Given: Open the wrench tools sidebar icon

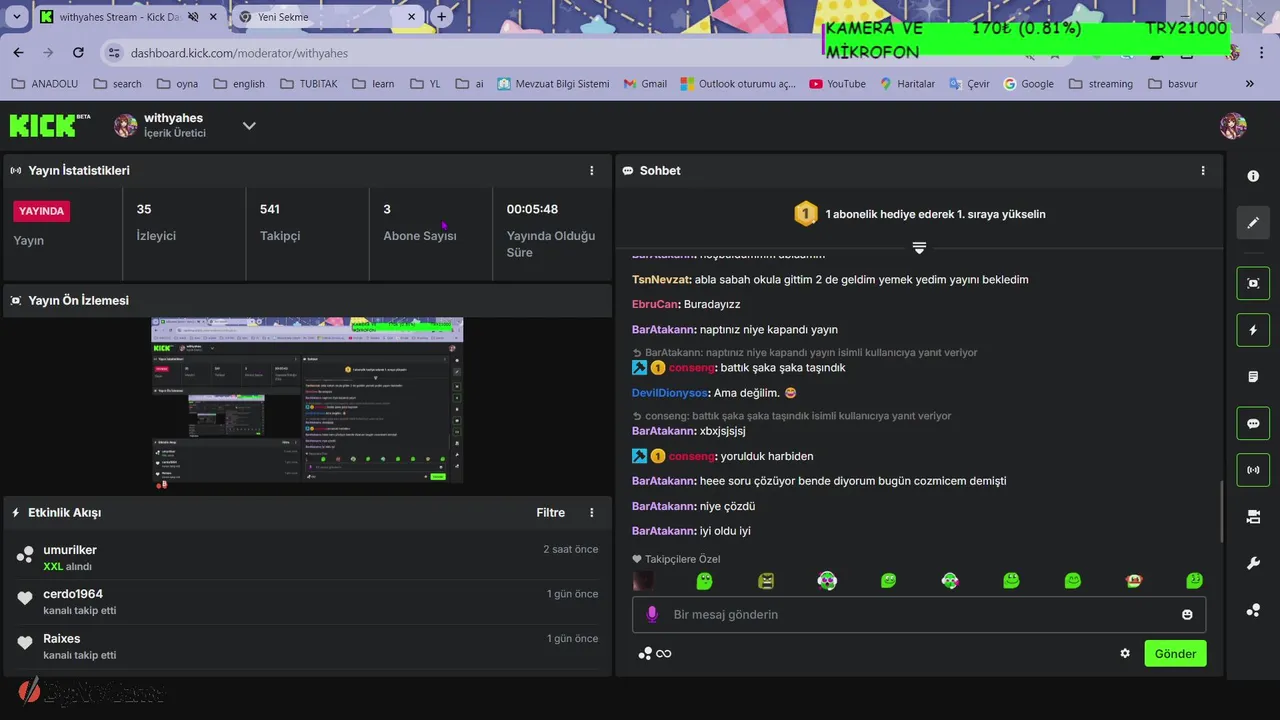Looking at the screenshot, I should point(1253,564).
